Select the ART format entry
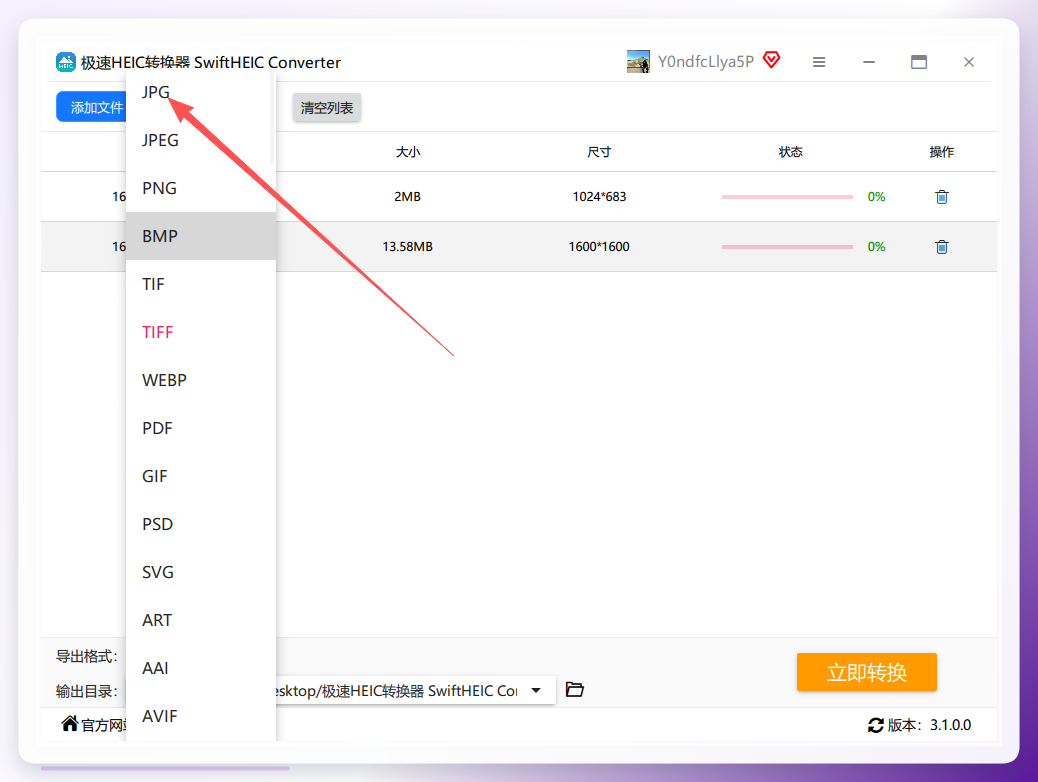1038x782 pixels. click(x=201, y=620)
